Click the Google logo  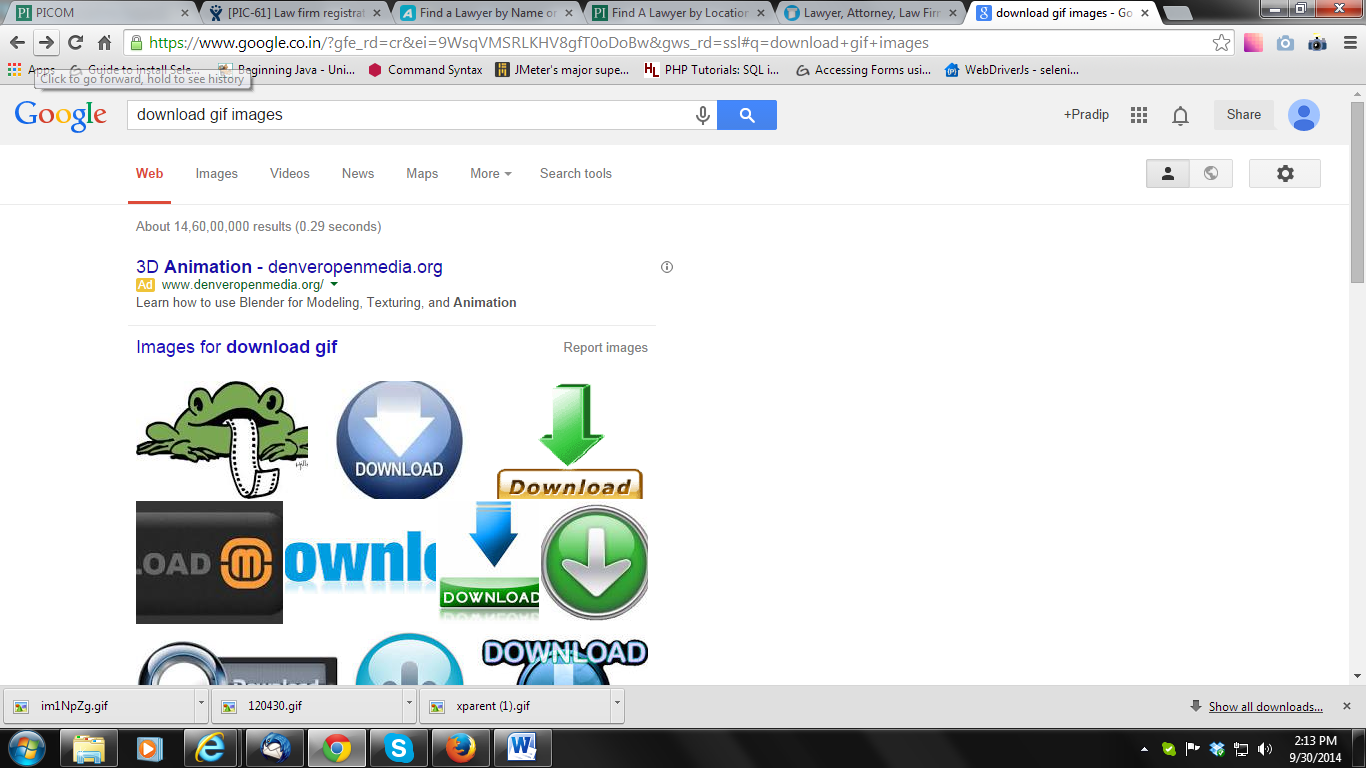(x=61, y=115)
